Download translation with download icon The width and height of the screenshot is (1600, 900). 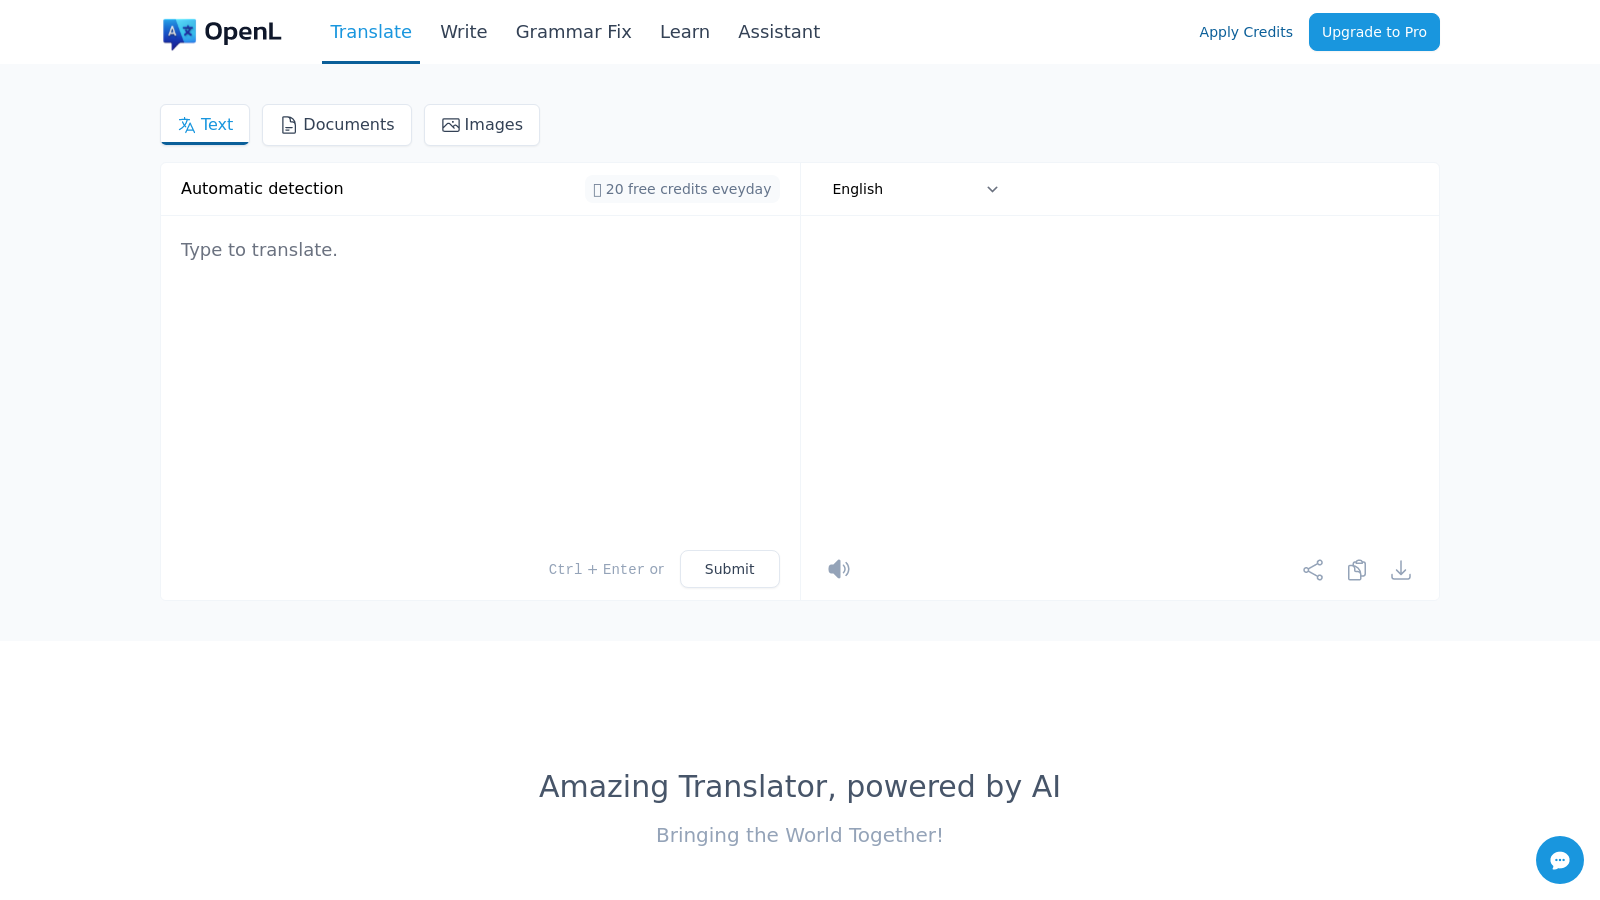point(1401,570)
